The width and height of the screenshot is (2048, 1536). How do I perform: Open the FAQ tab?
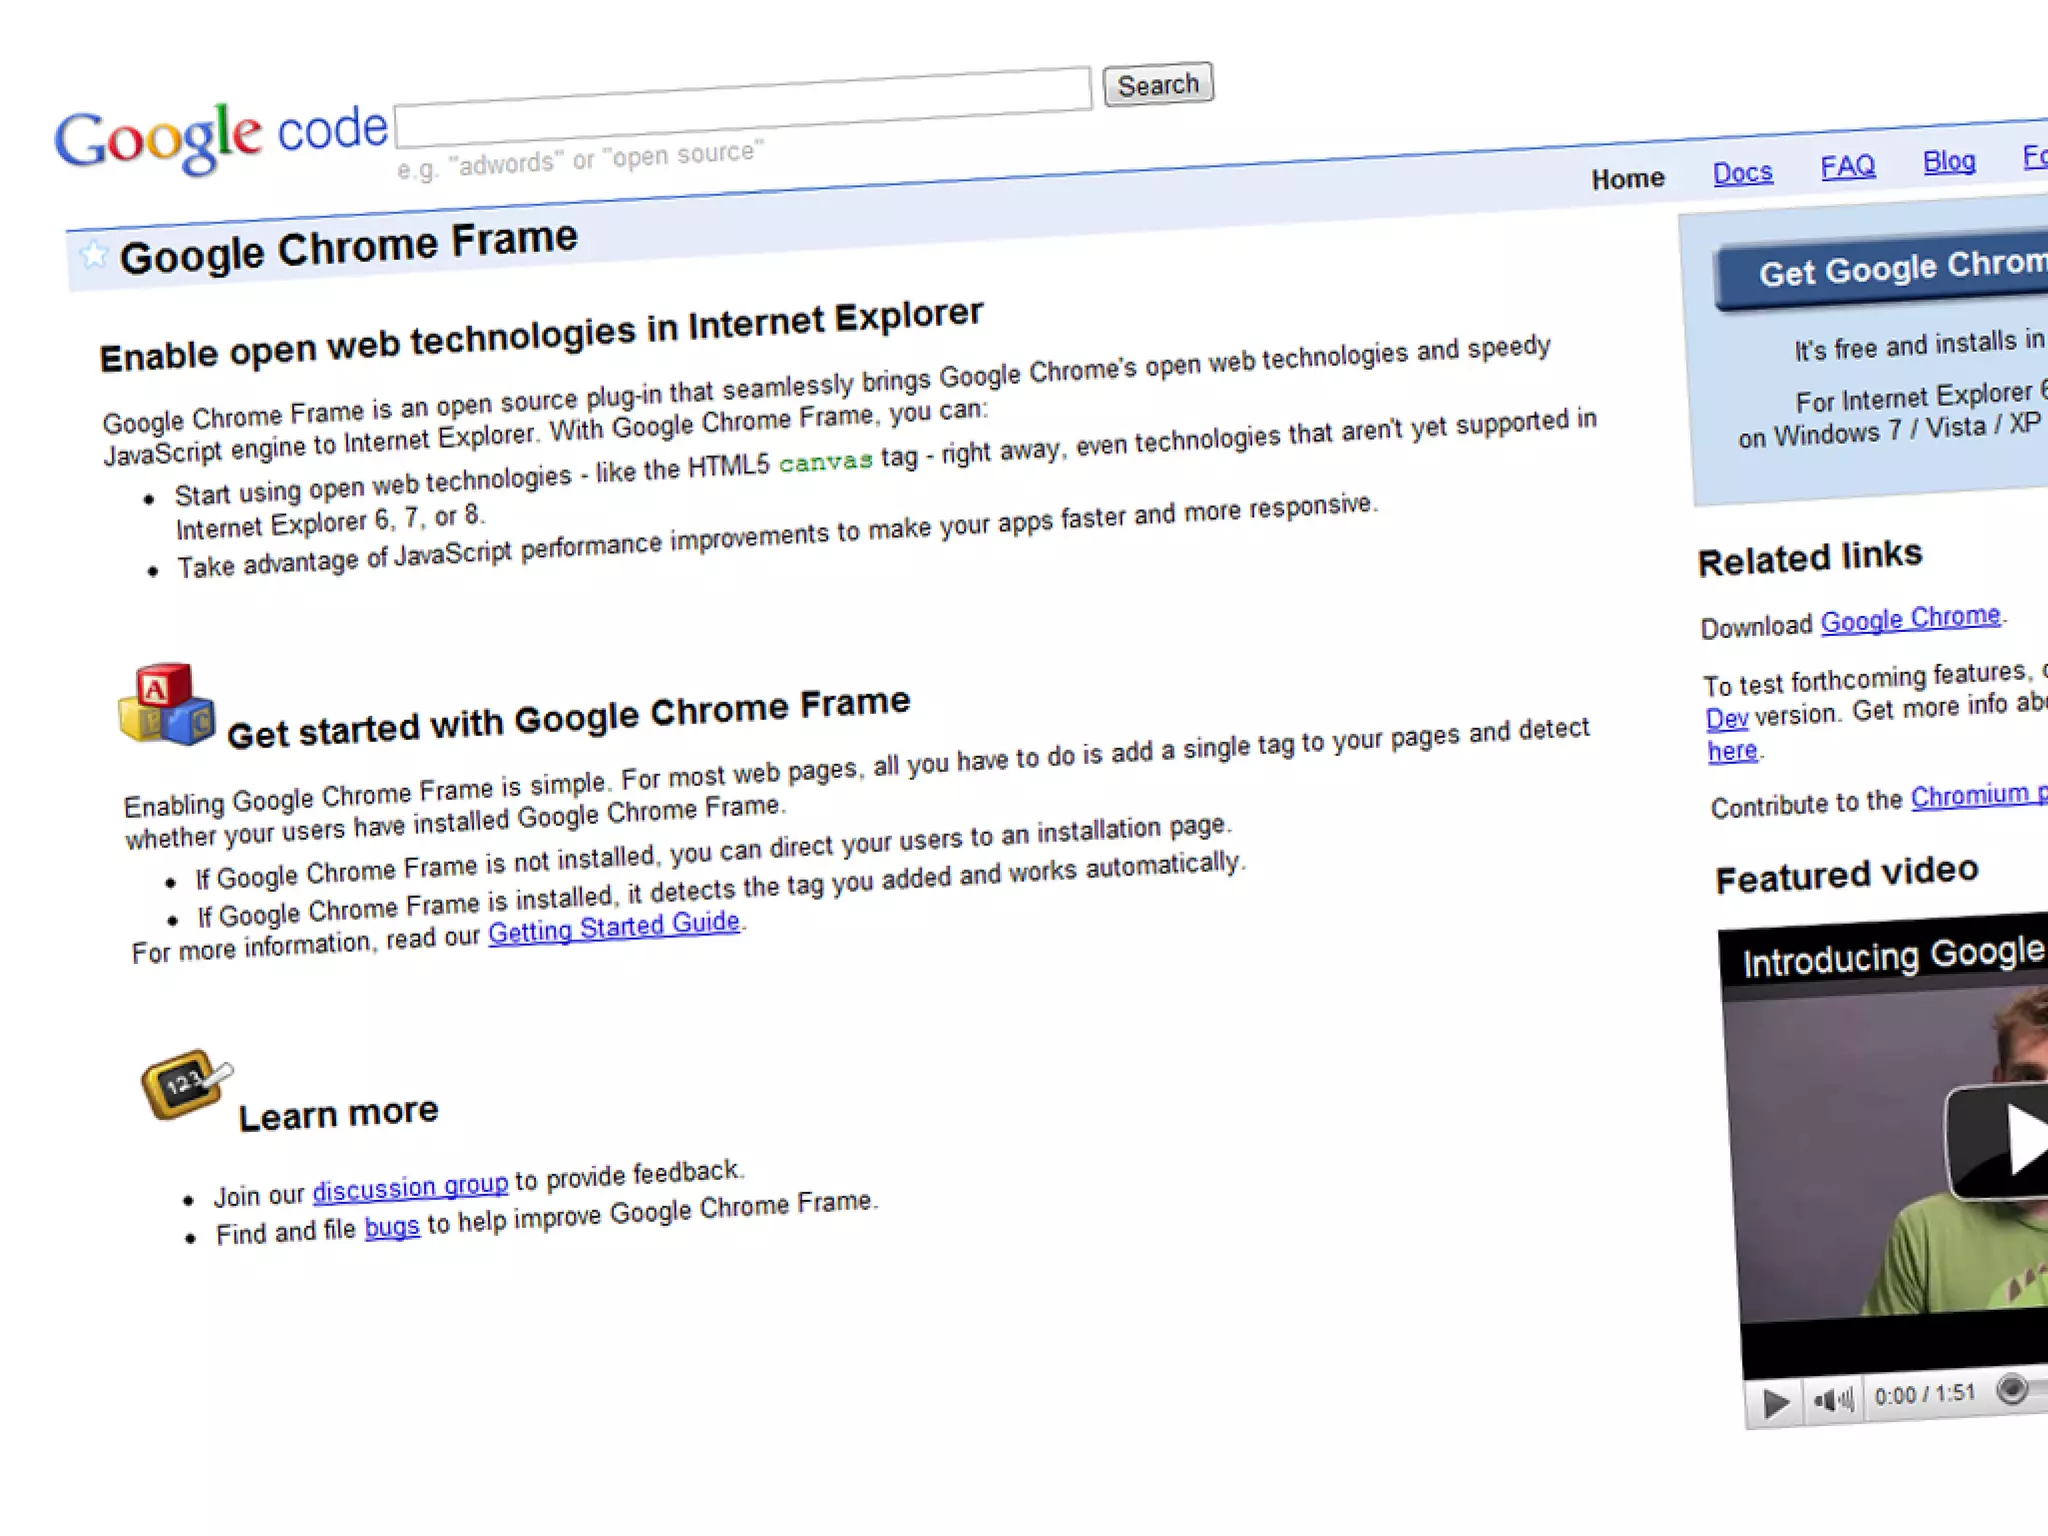pos(1847,166)
